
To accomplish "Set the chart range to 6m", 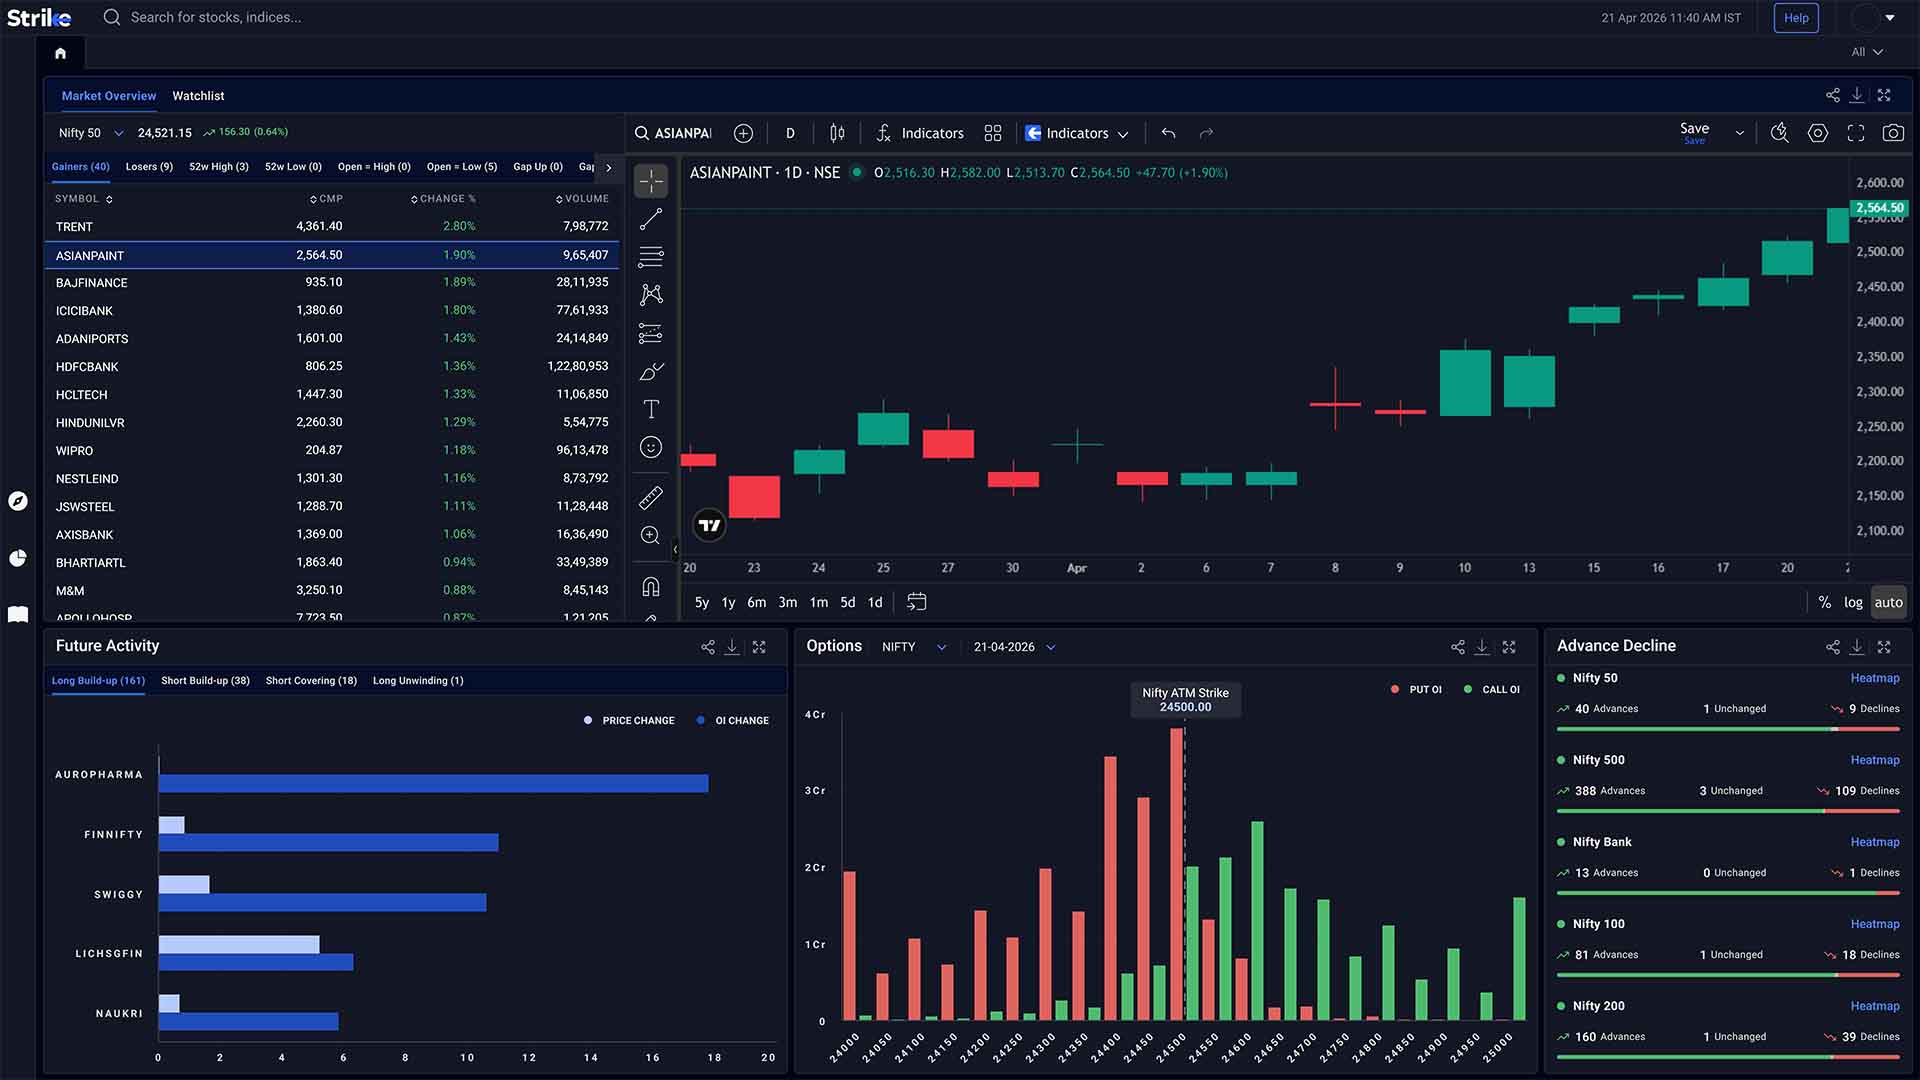I will (756, 602).
